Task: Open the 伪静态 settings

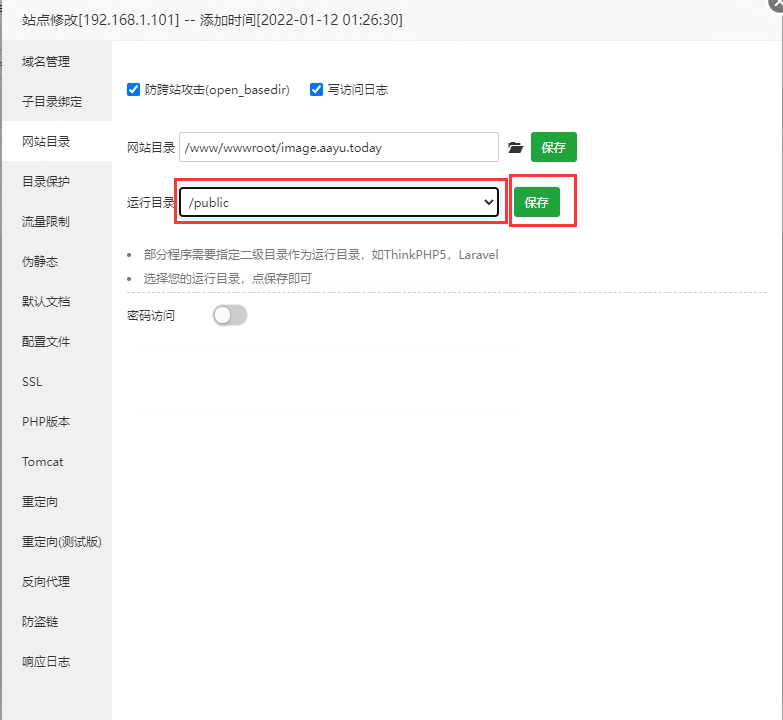Action: click(40, 262)
